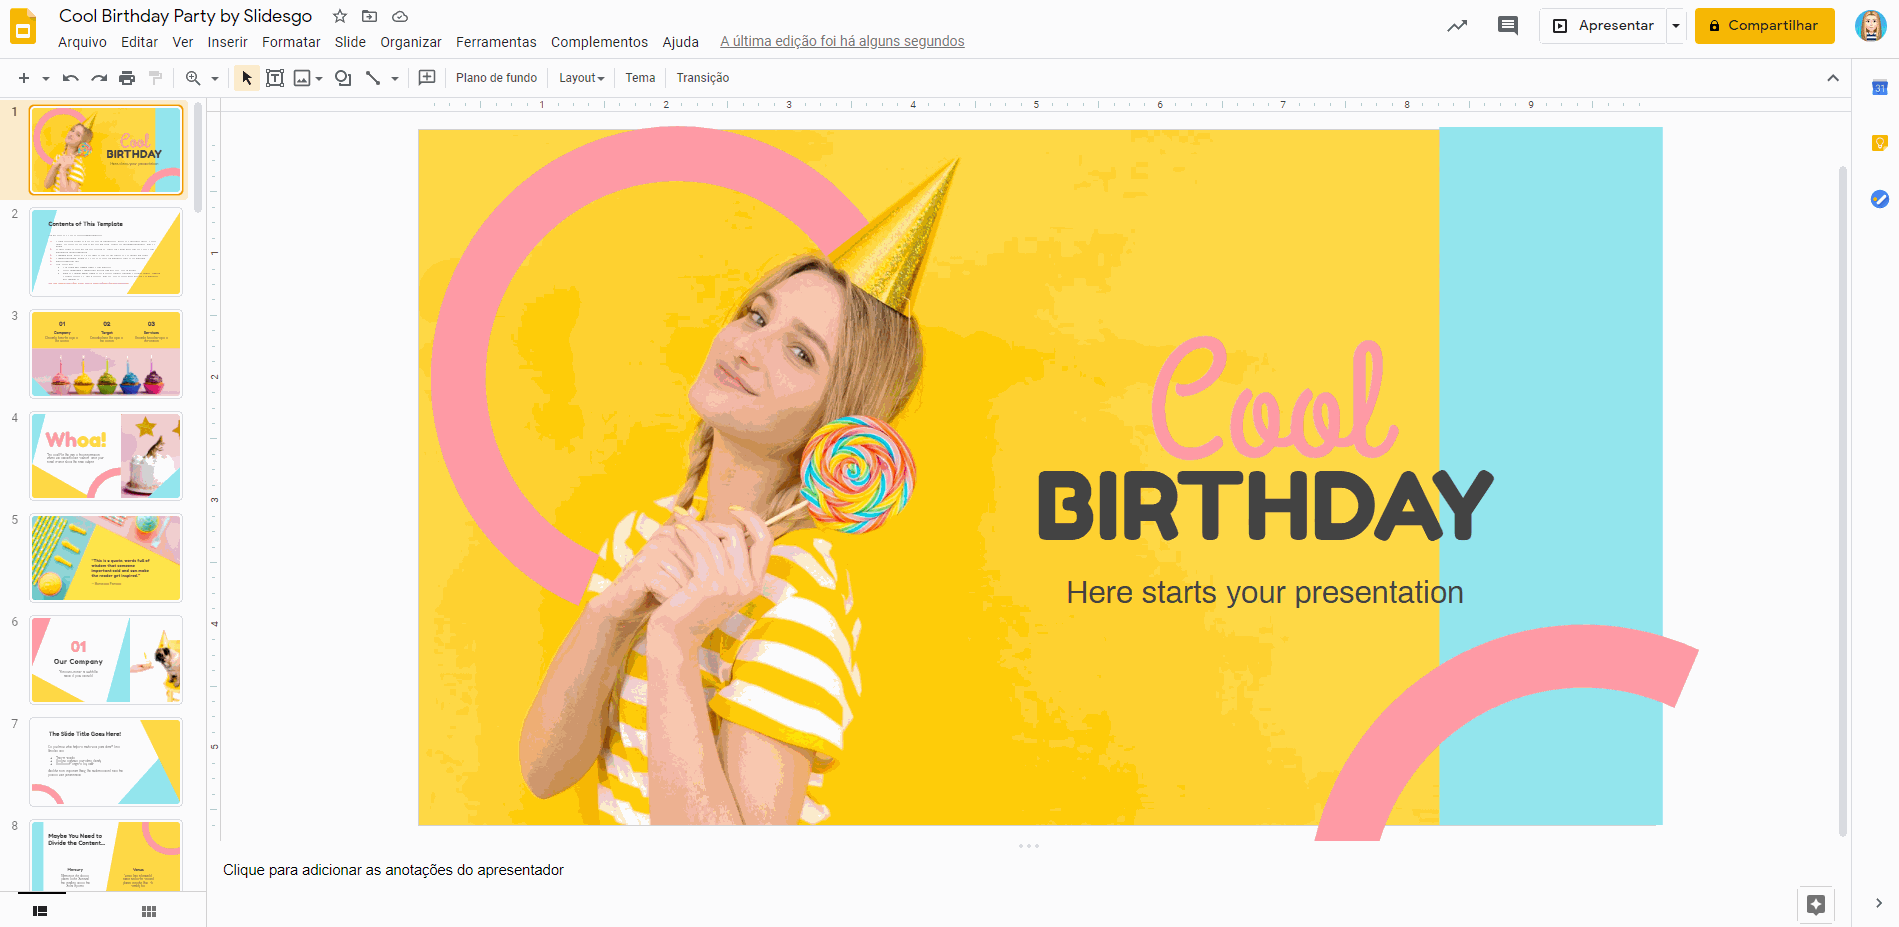Screen dimensions: 1899x927
Task: Open comment history
Action: coord(1508,26)
